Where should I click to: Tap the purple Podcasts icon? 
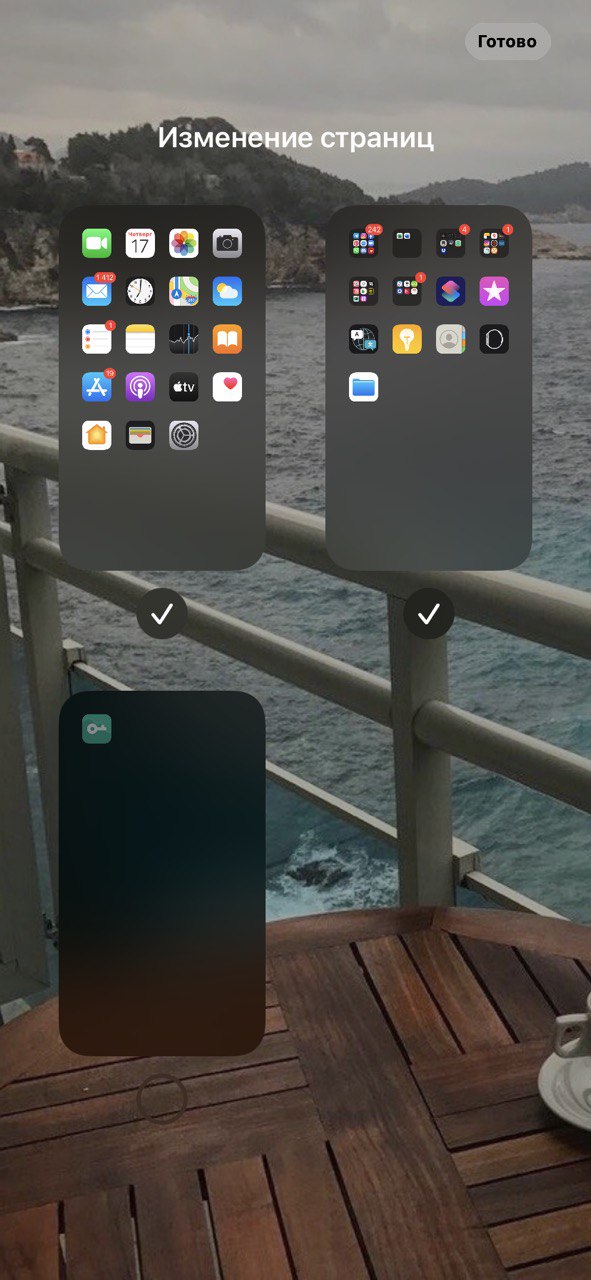point(140,387)
